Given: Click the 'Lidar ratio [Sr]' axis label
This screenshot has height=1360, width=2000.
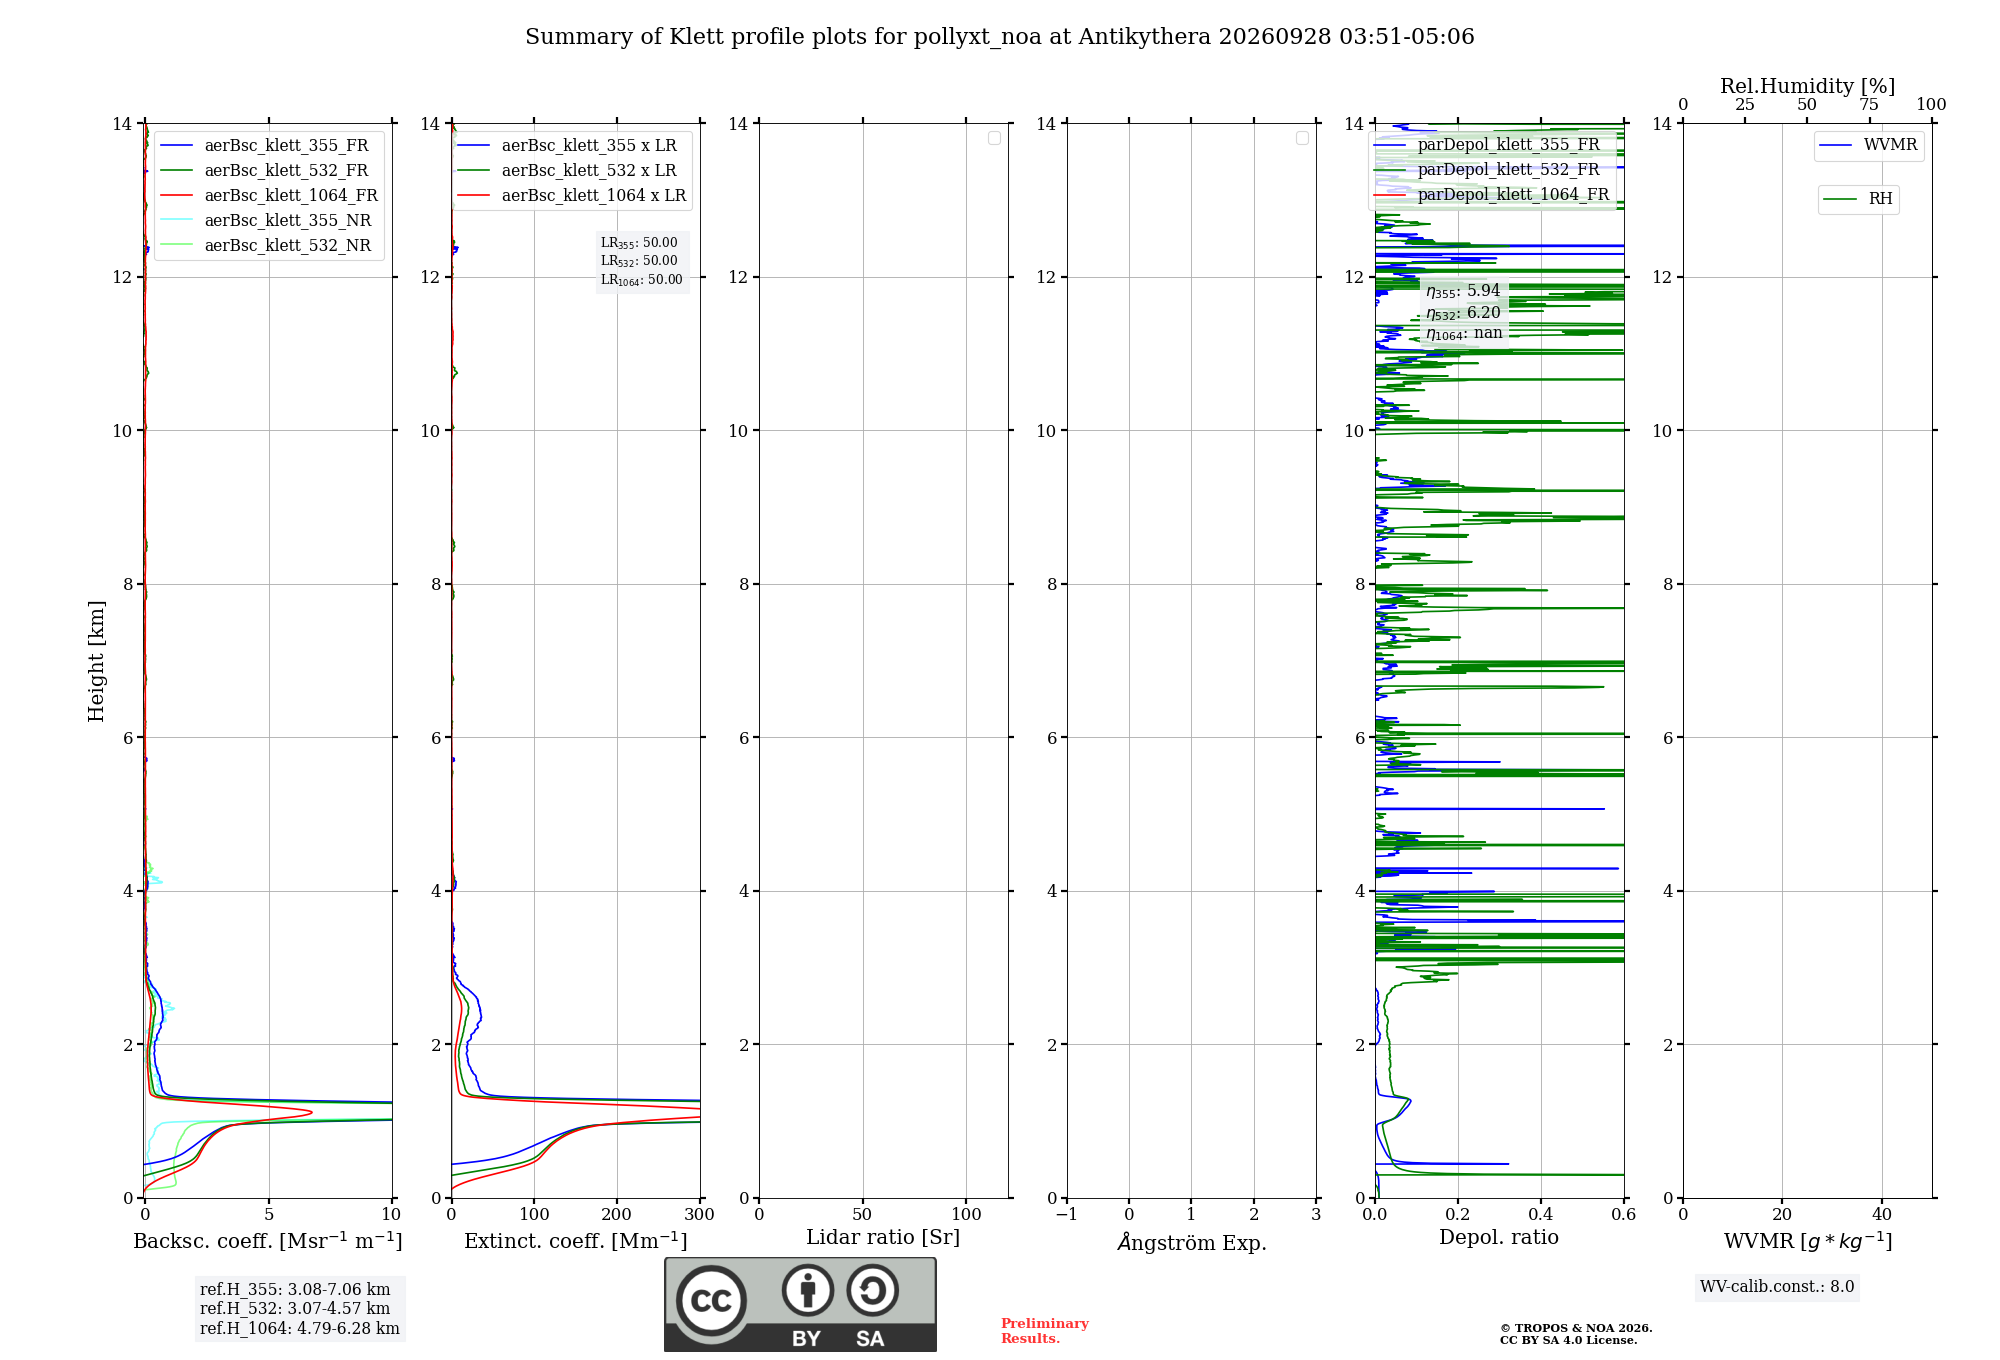Looking at the screenshot, I should 883,1238.
